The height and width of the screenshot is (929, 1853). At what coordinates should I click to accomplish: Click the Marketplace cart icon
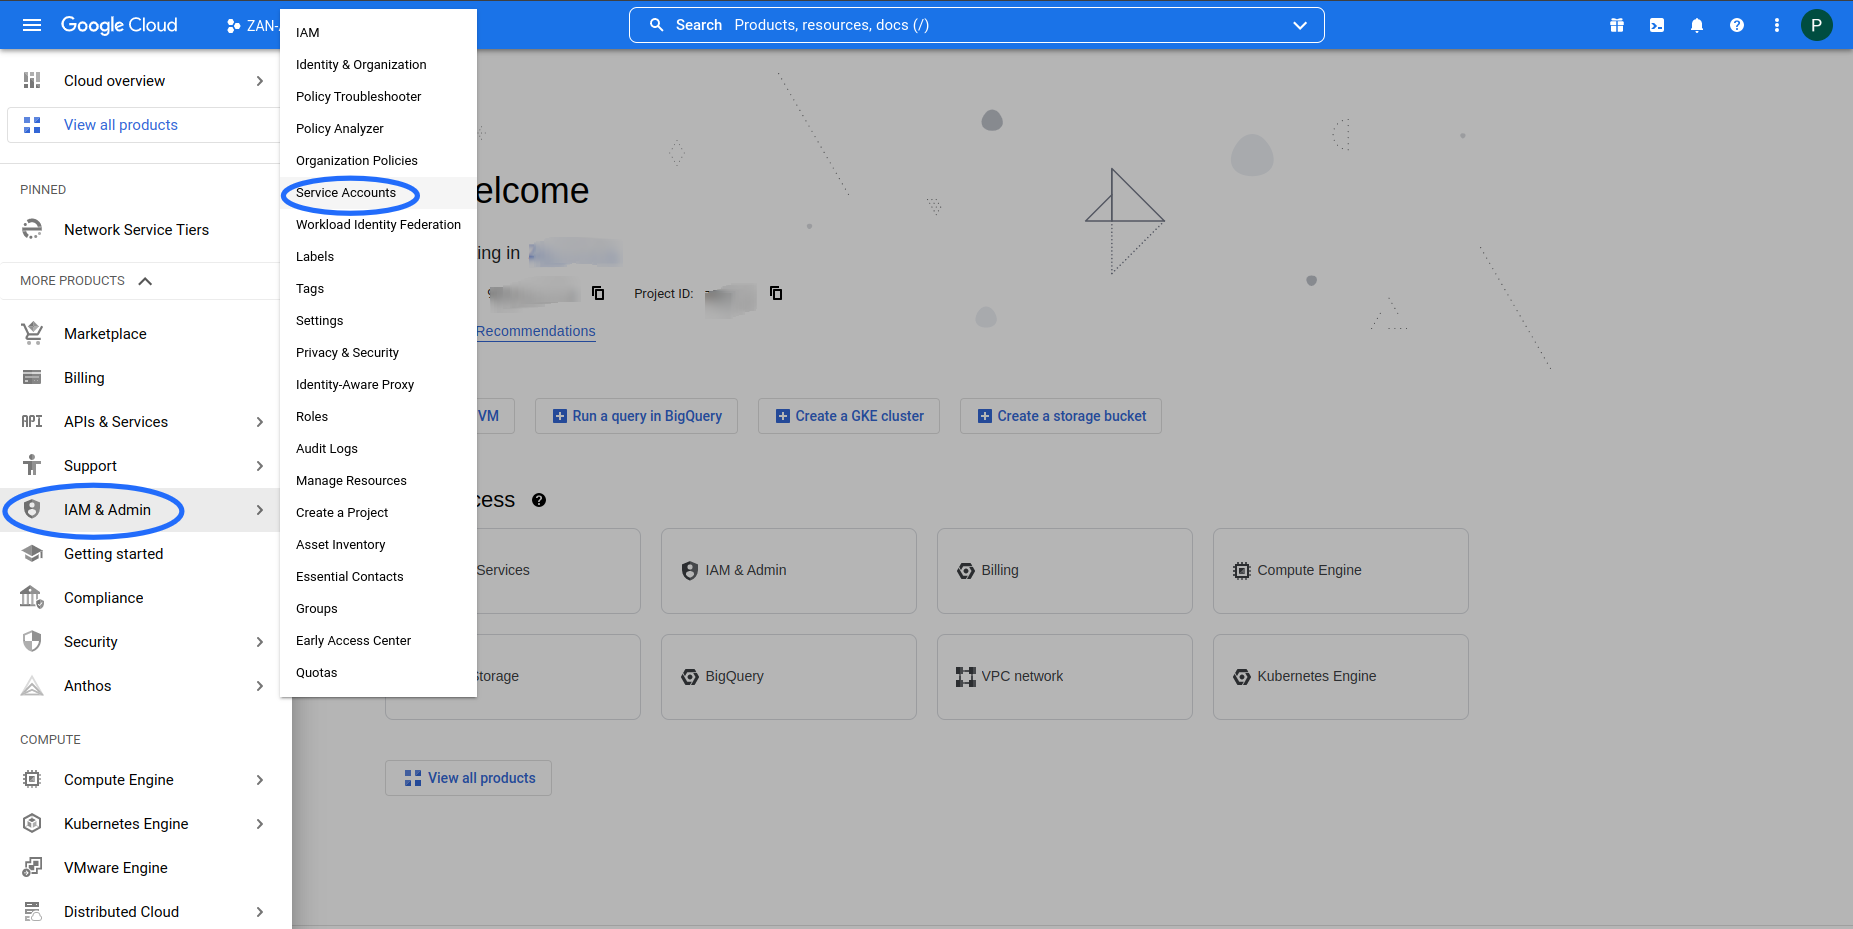32,333
